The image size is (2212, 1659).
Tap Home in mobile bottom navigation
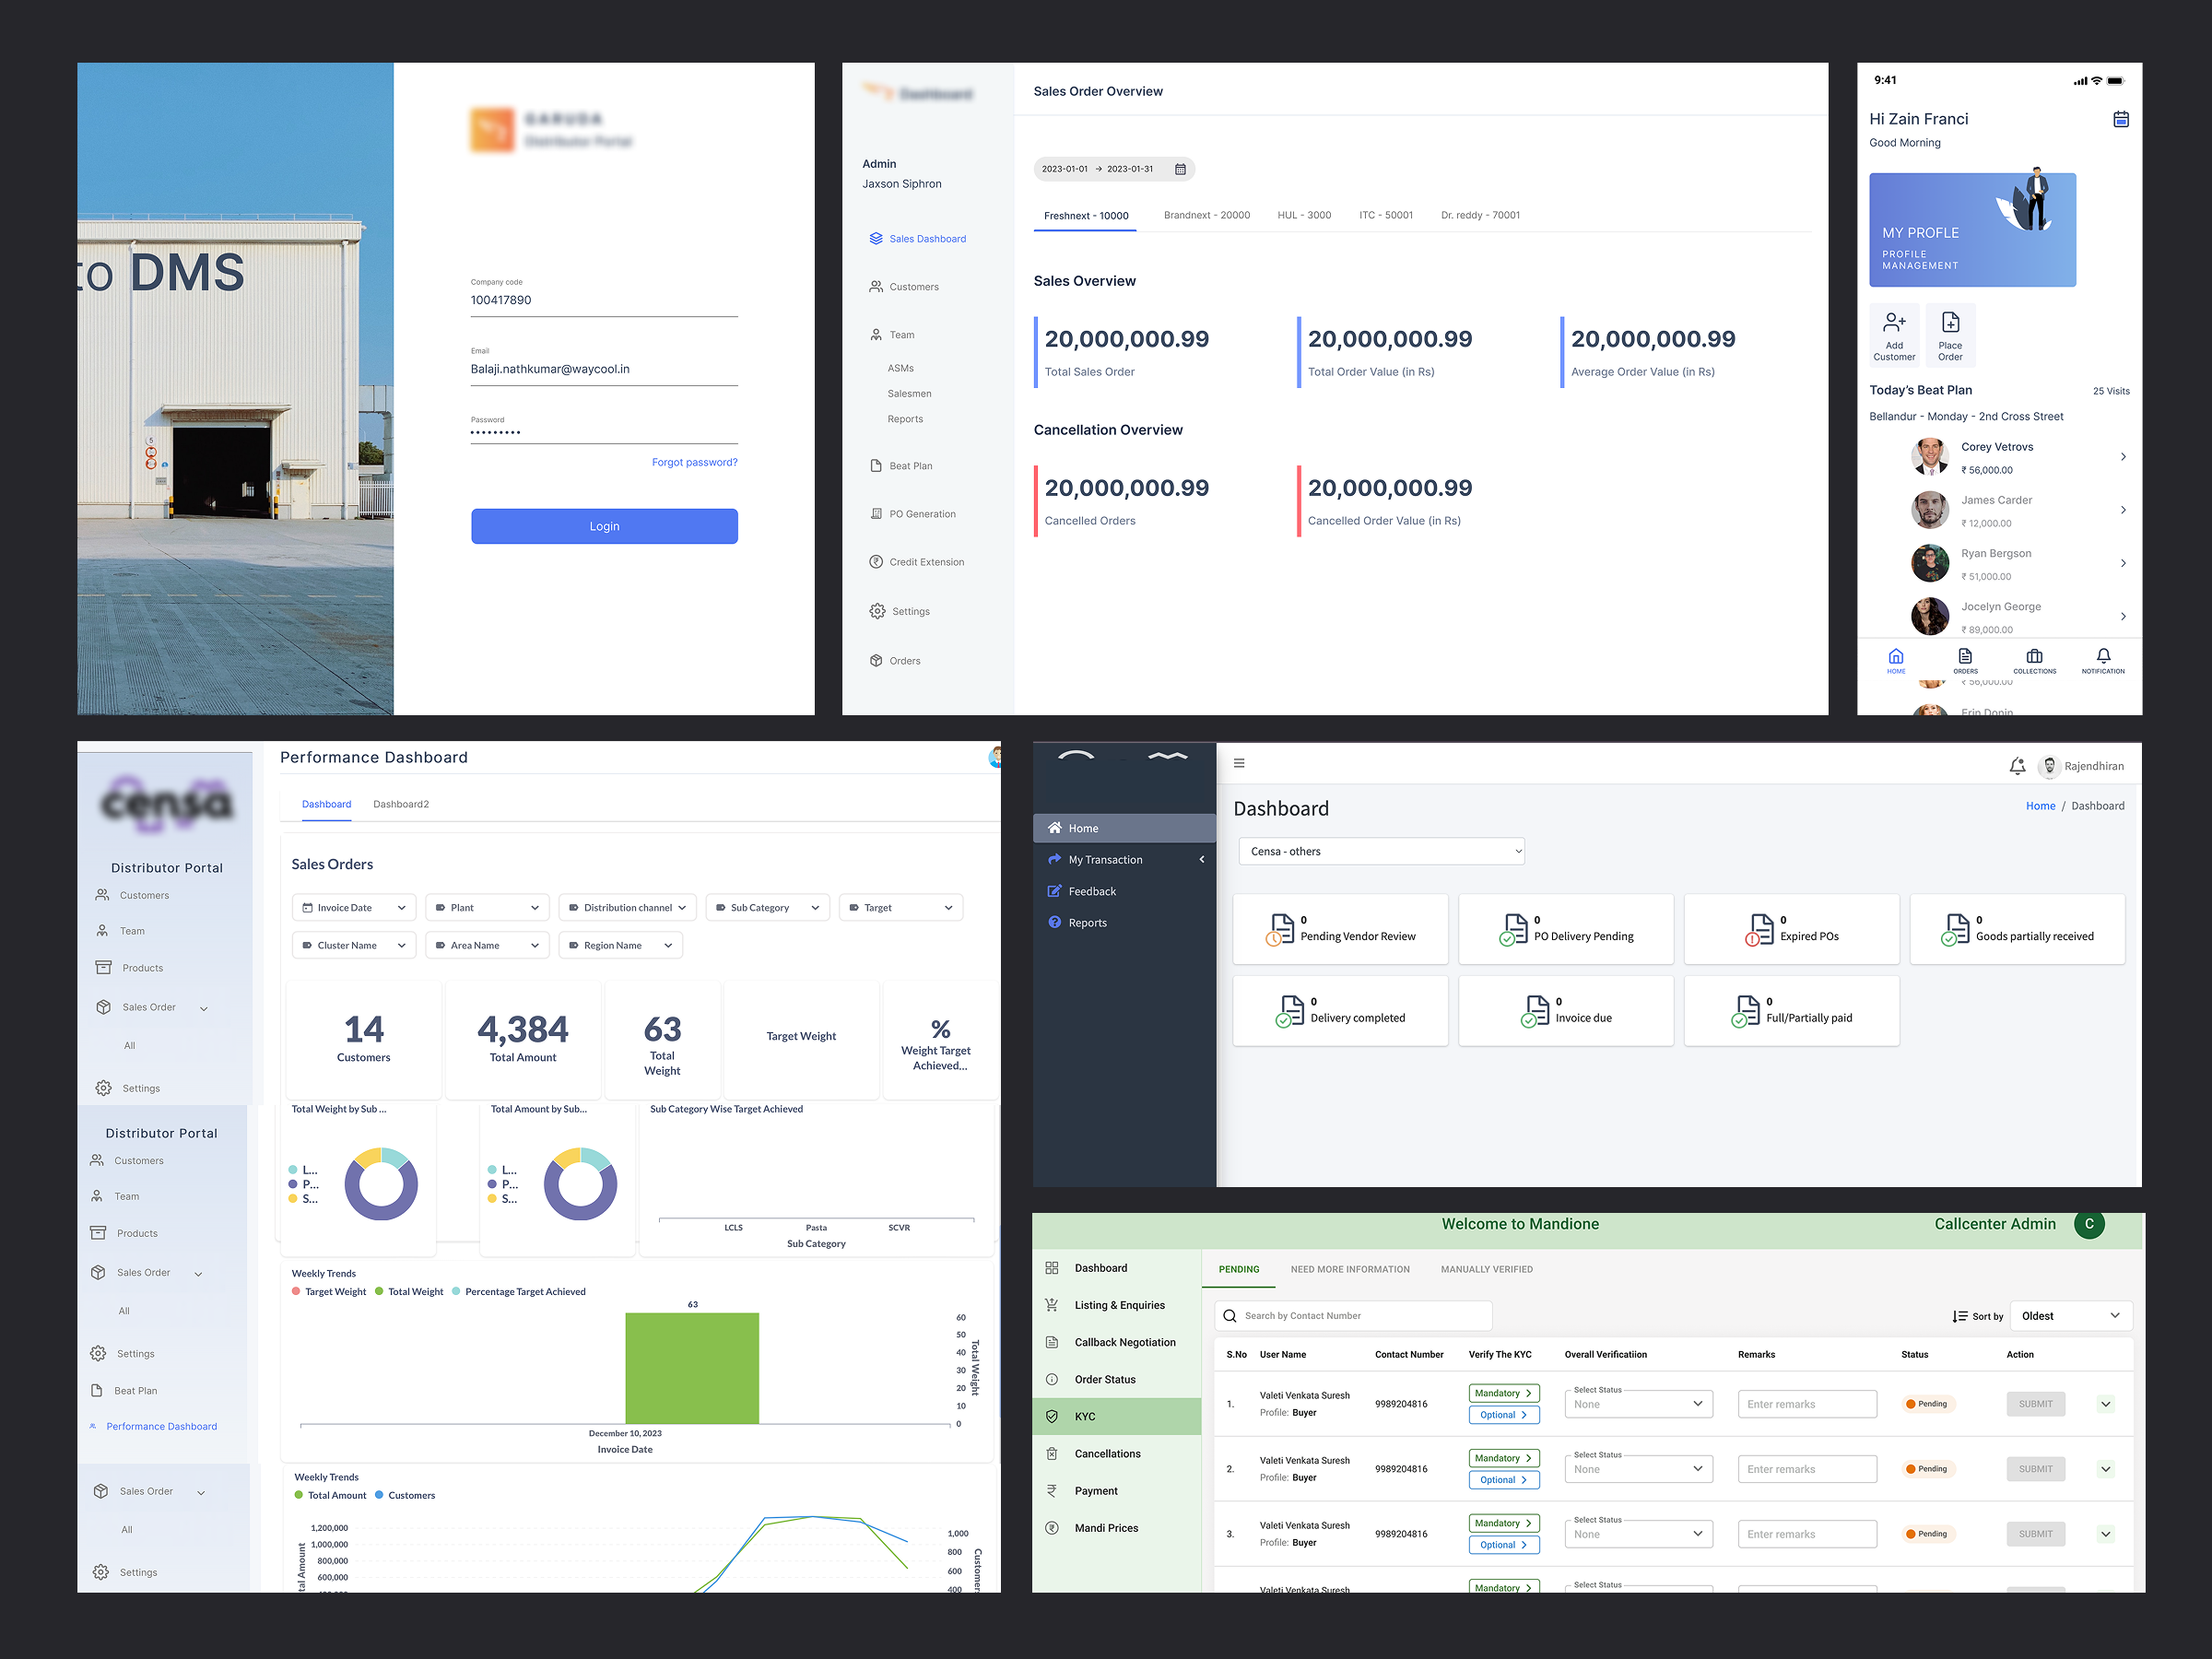pyautogui.click(x=1895, y=661)
